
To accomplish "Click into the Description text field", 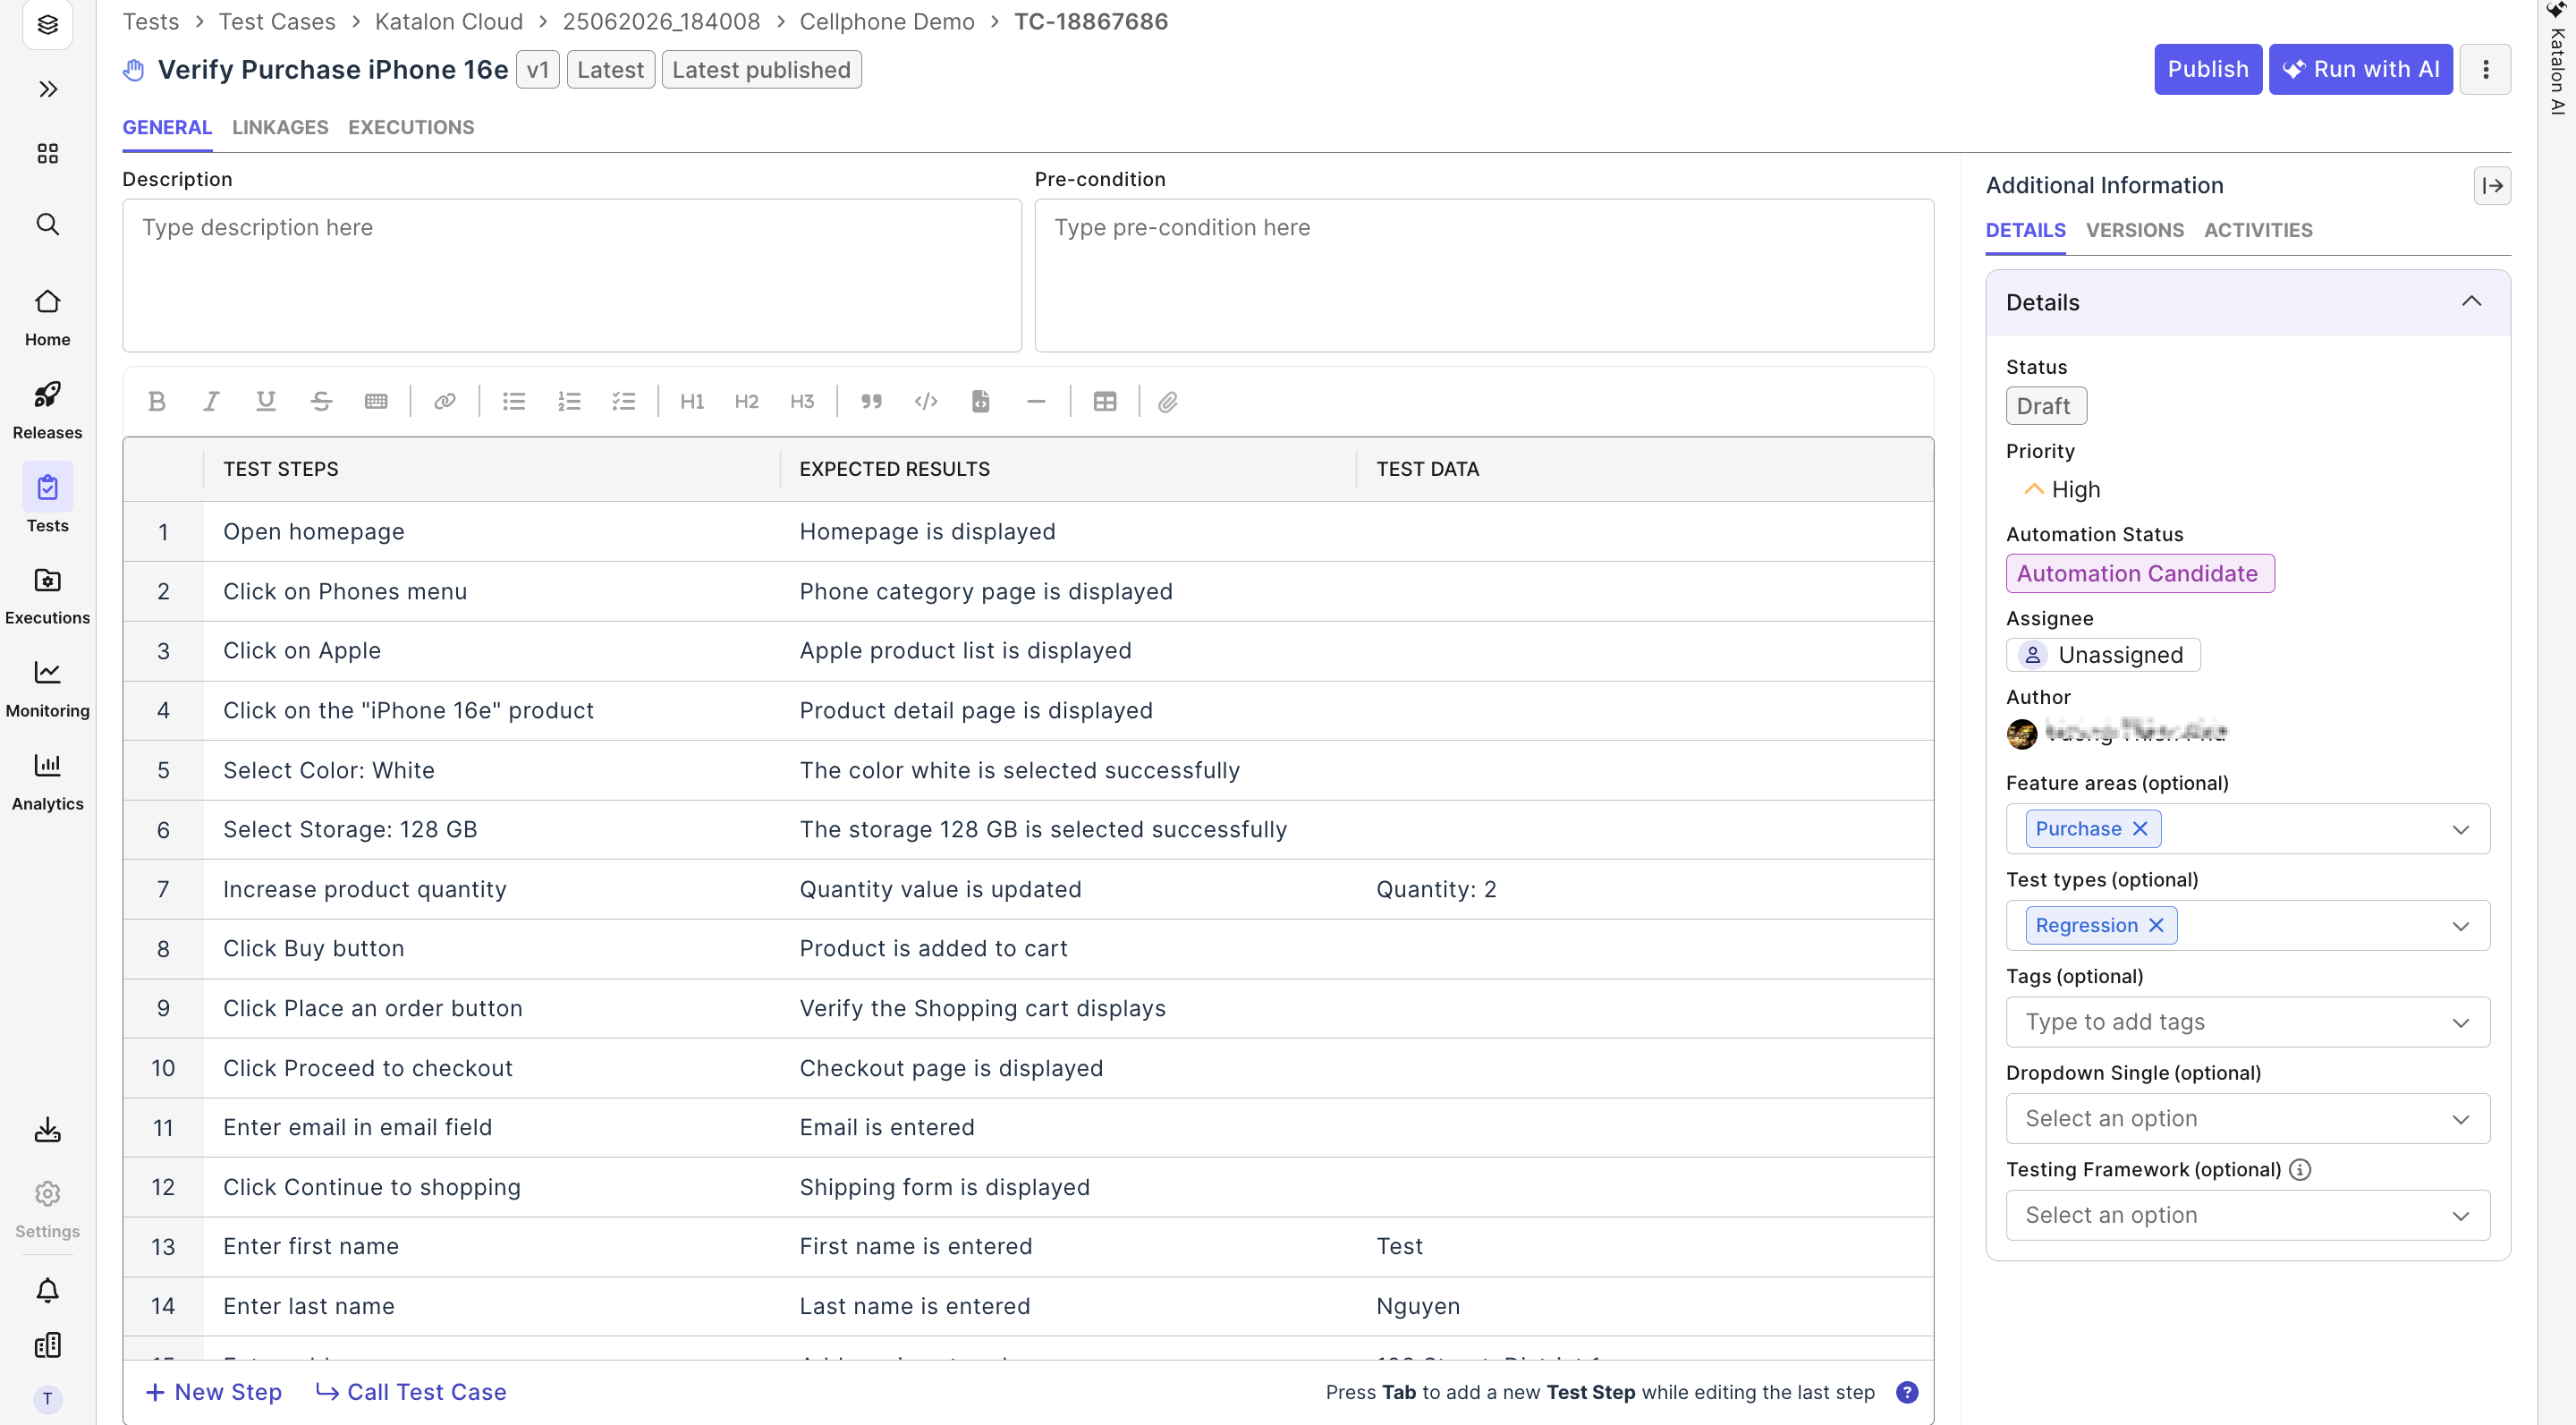I will 572,275.
